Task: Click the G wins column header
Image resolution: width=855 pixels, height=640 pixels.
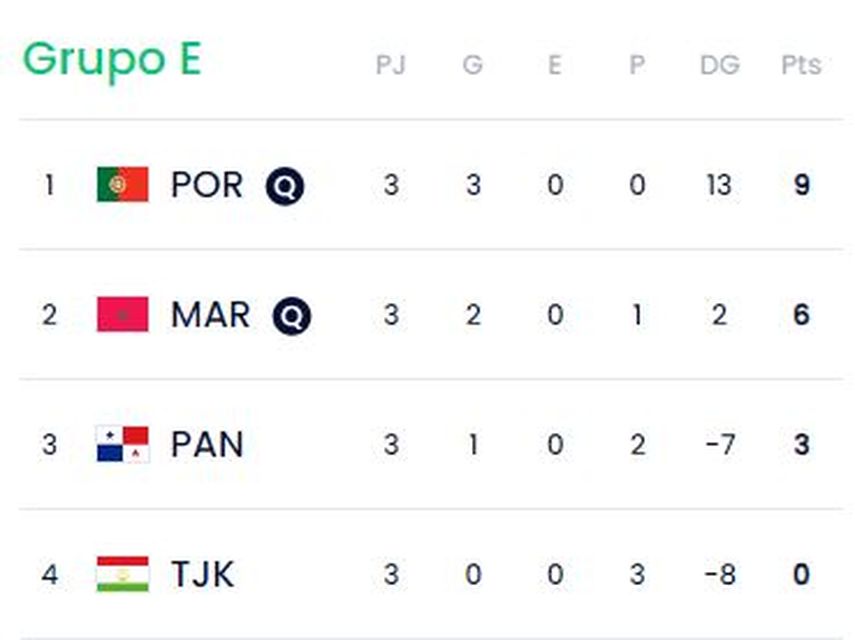Action: [x=472, y=65]
